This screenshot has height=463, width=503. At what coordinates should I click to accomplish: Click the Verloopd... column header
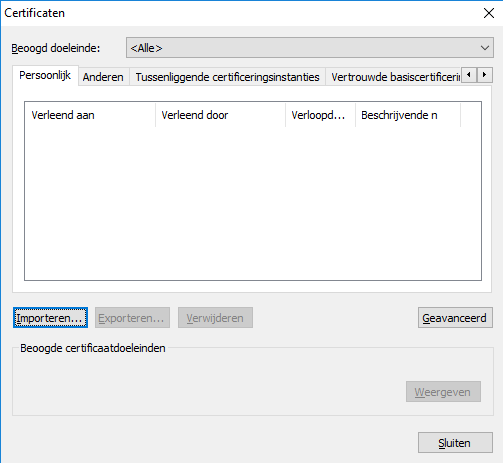pos(320,115)
